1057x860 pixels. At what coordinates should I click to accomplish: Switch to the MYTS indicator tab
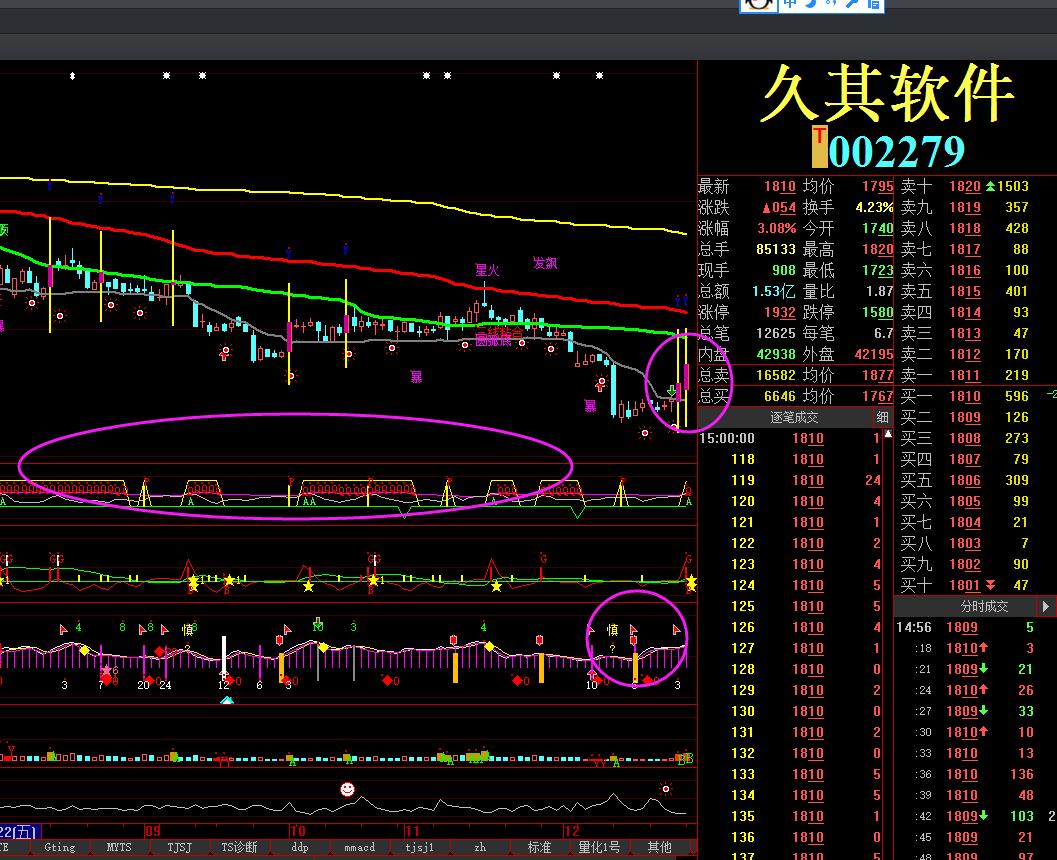(x=119, y=847)
